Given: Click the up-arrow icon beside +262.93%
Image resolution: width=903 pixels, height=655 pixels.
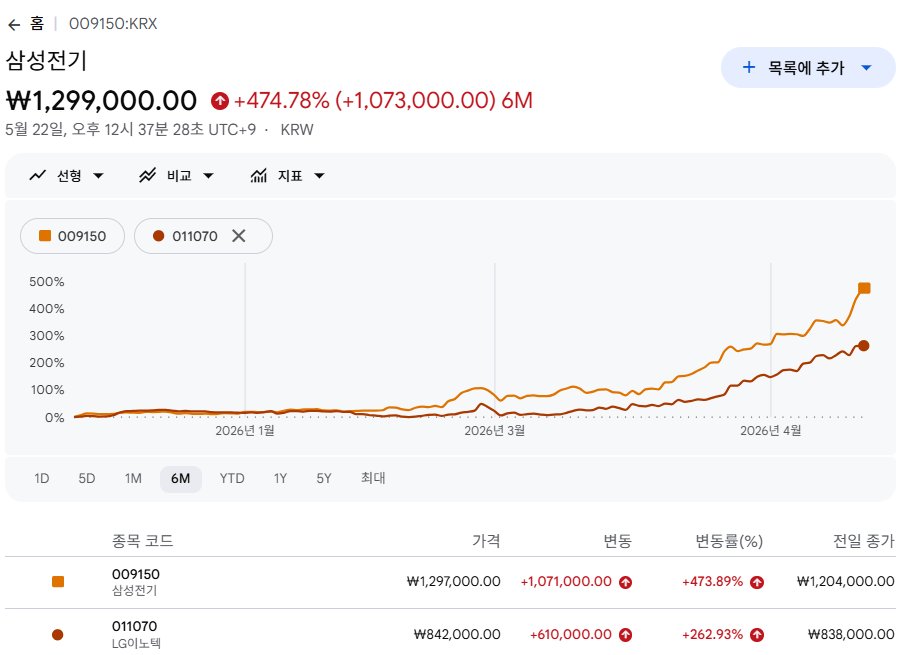Looking at the screenshot, I should [x=757, y=635].
